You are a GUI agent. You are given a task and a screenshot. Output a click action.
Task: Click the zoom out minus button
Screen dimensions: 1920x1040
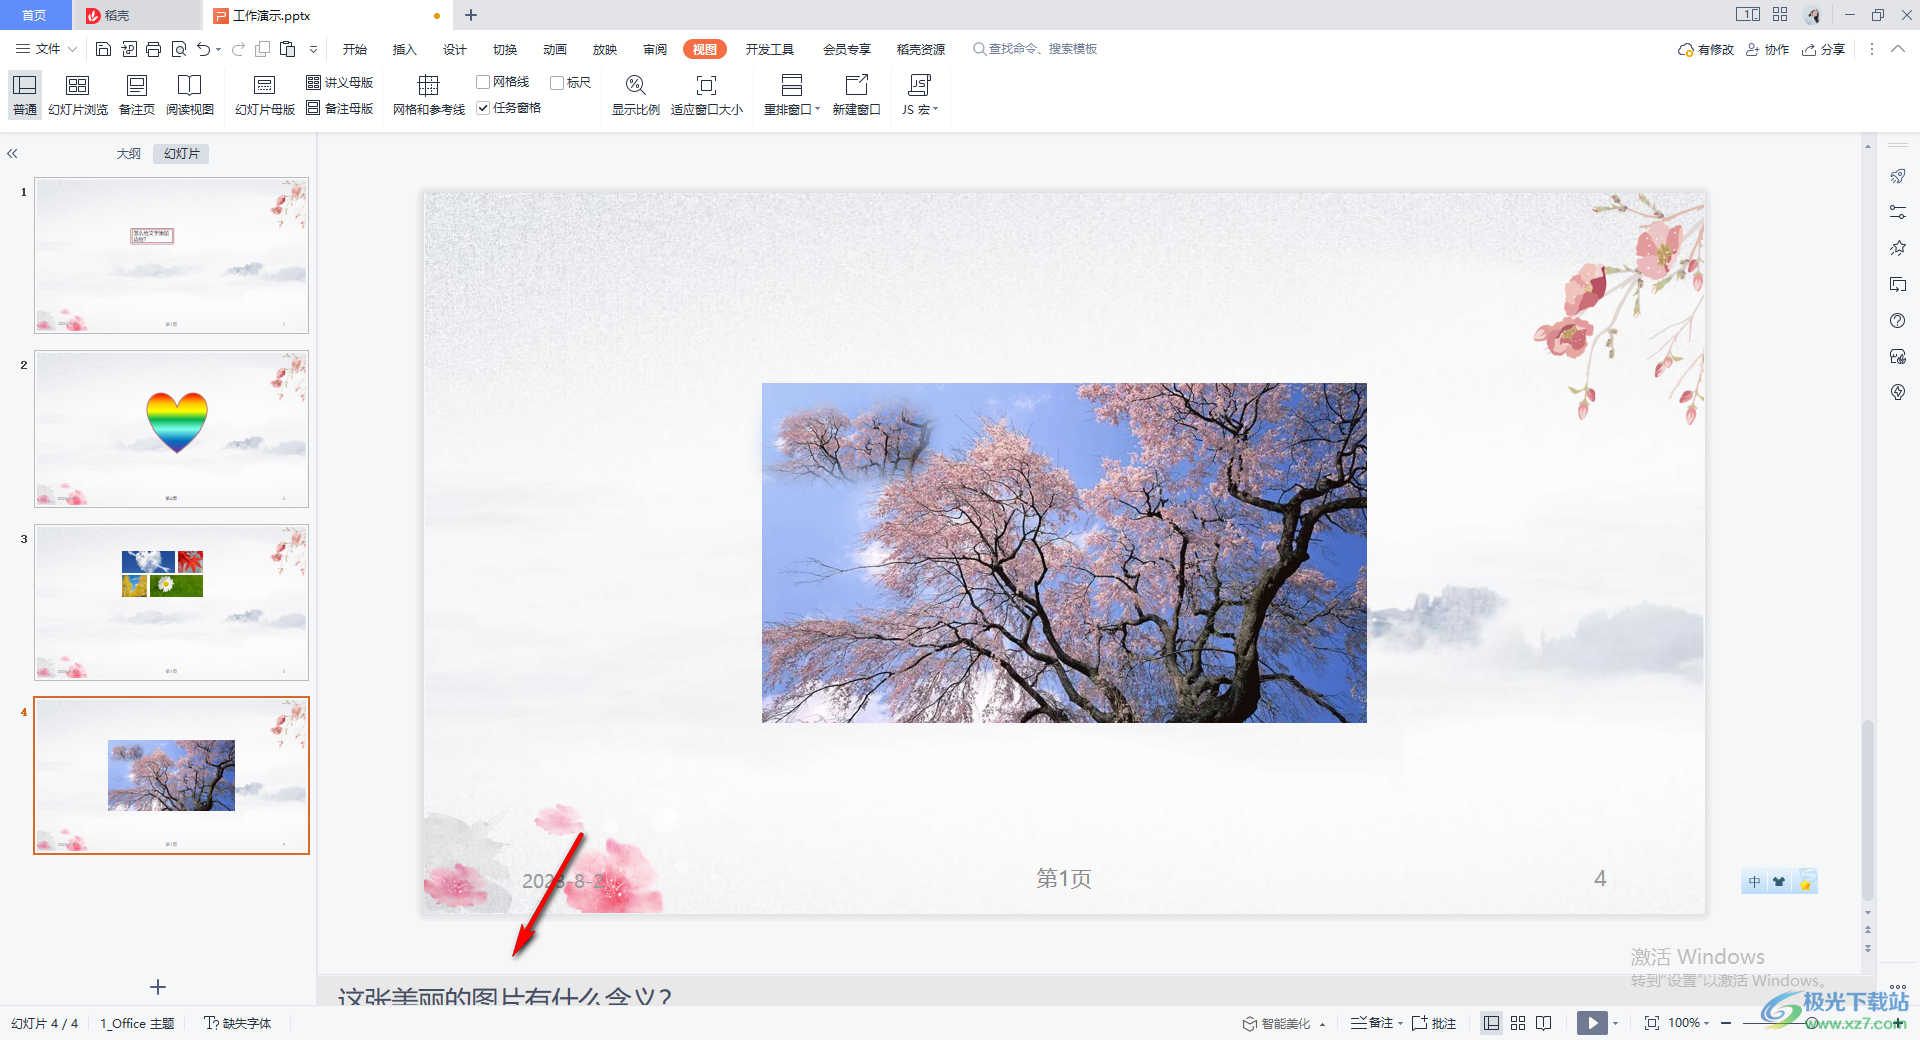pyautogui.click(x=1726, y=1023)
